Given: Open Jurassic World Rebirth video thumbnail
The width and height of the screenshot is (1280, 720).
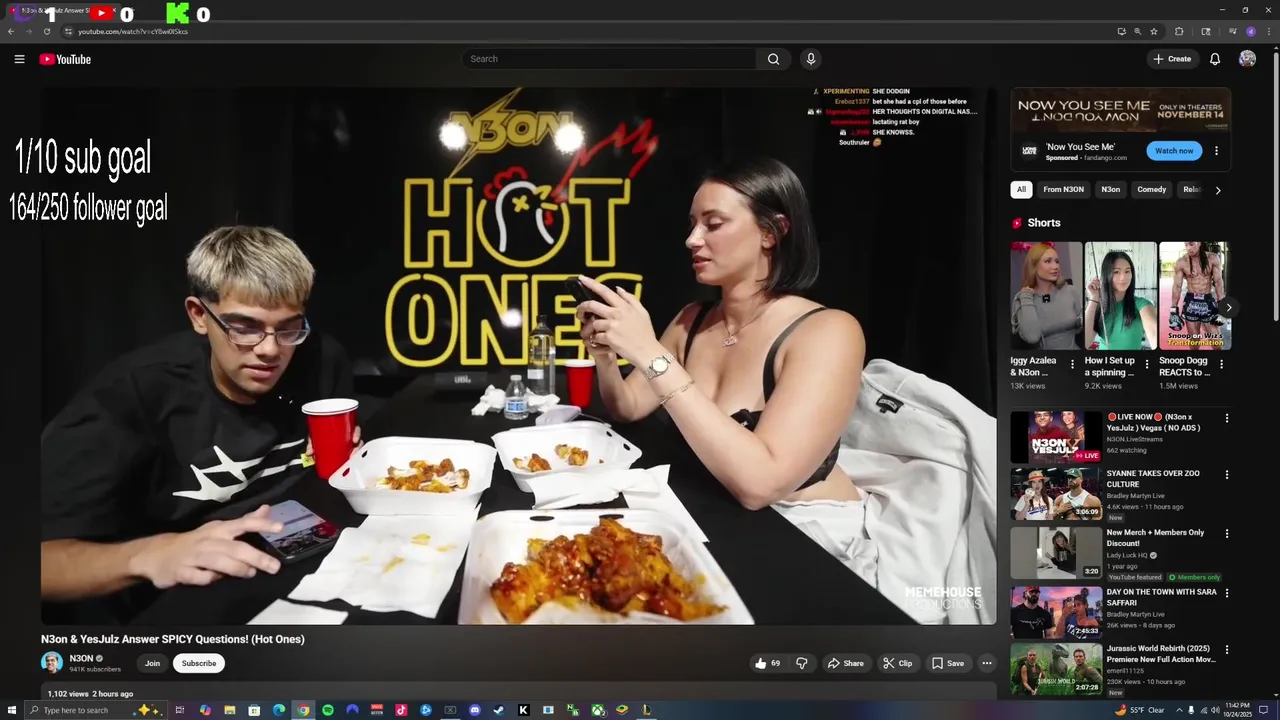Looking at the screenshot, I should pos(1056,669).
